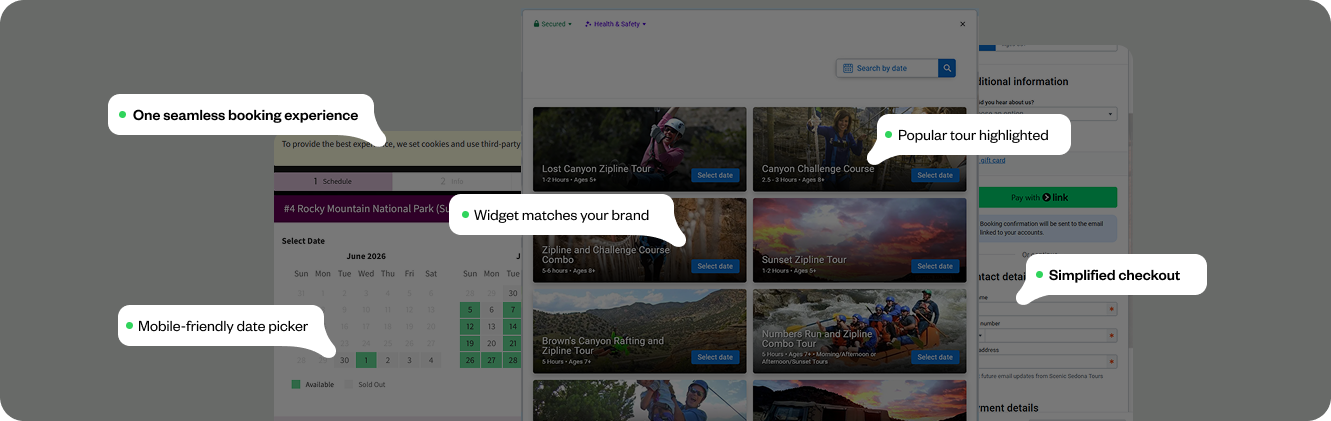The width and height of the screenshot is (1331, 421).
Task: Click the green lock icon beside Secured
Action: coord(536,24)
